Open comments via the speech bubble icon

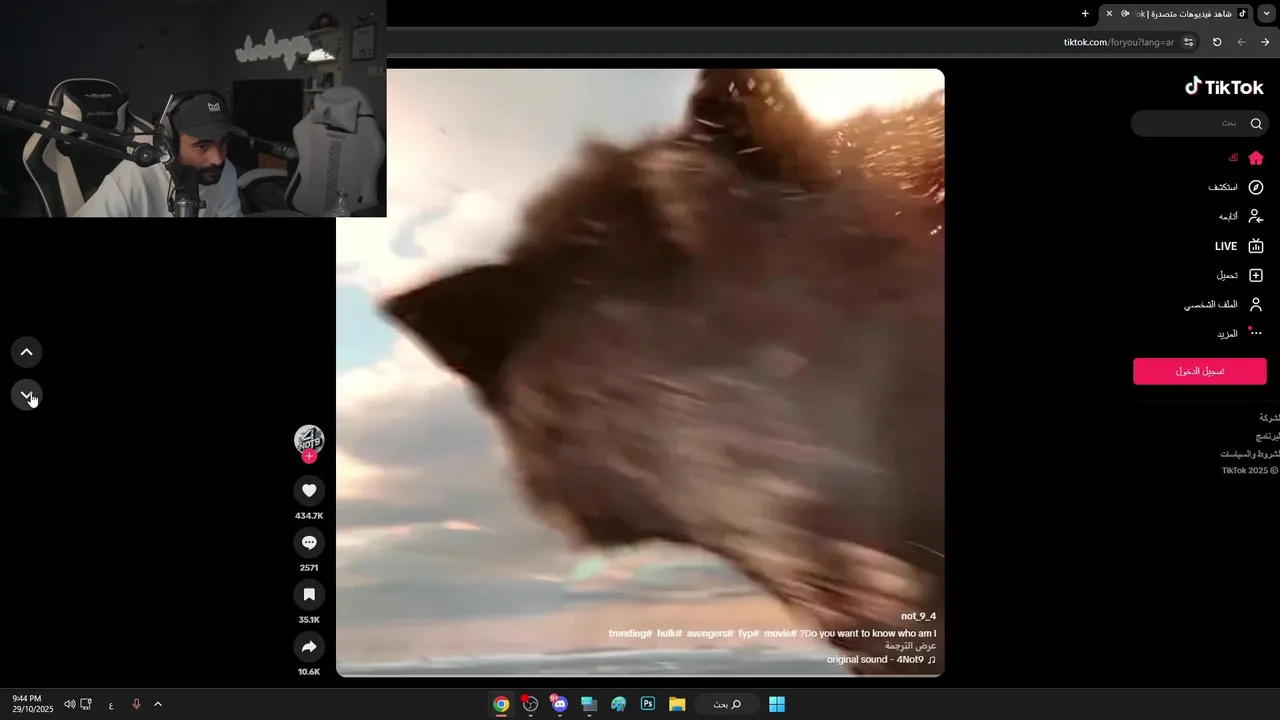(309, 542)
